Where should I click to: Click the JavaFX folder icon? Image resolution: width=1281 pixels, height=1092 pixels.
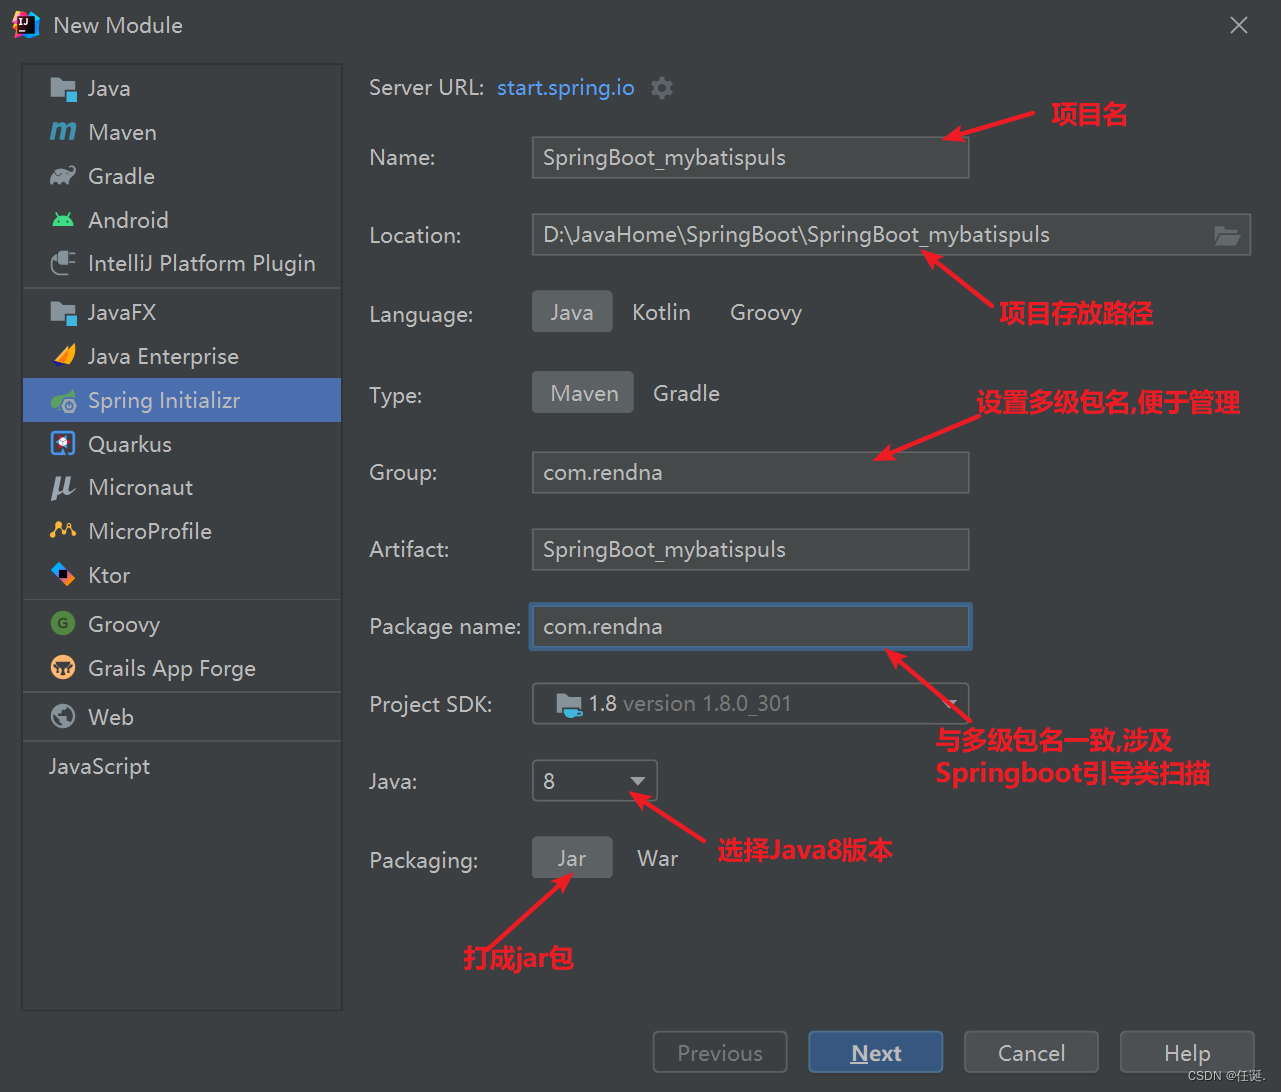pyautogui.click(x=63, y=313)
